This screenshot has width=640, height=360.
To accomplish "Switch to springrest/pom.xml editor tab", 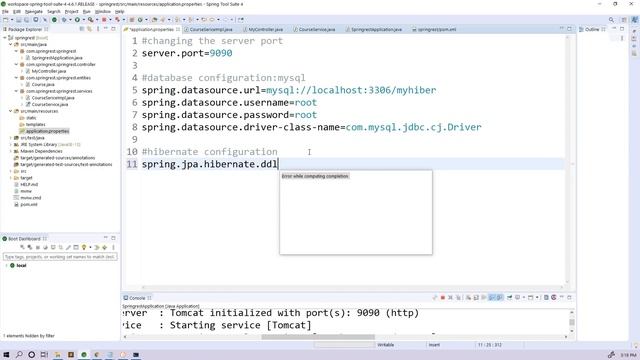I will [436, 29].
